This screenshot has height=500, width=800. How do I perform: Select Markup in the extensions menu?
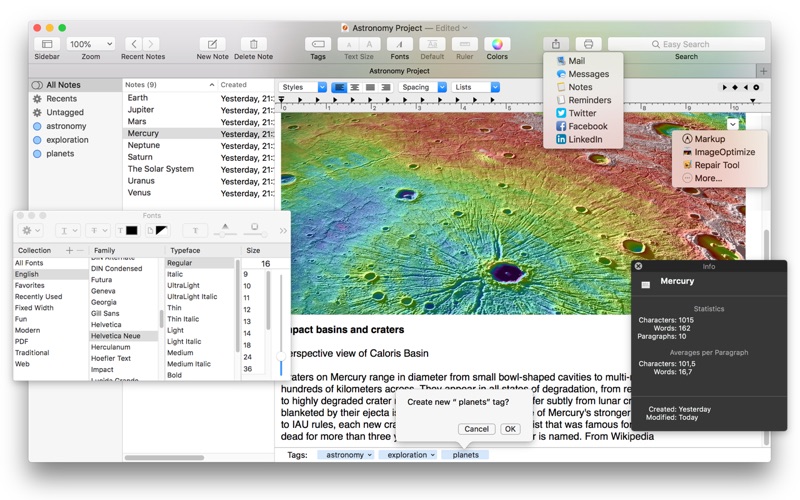[709, 139]
